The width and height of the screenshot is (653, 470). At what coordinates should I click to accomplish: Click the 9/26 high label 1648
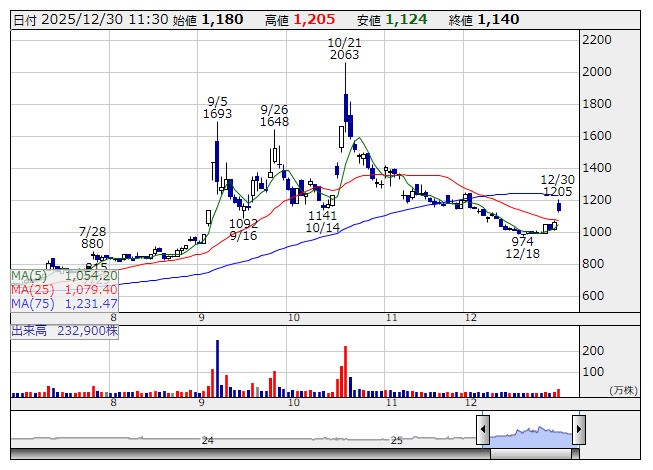(x=274, y=122)
